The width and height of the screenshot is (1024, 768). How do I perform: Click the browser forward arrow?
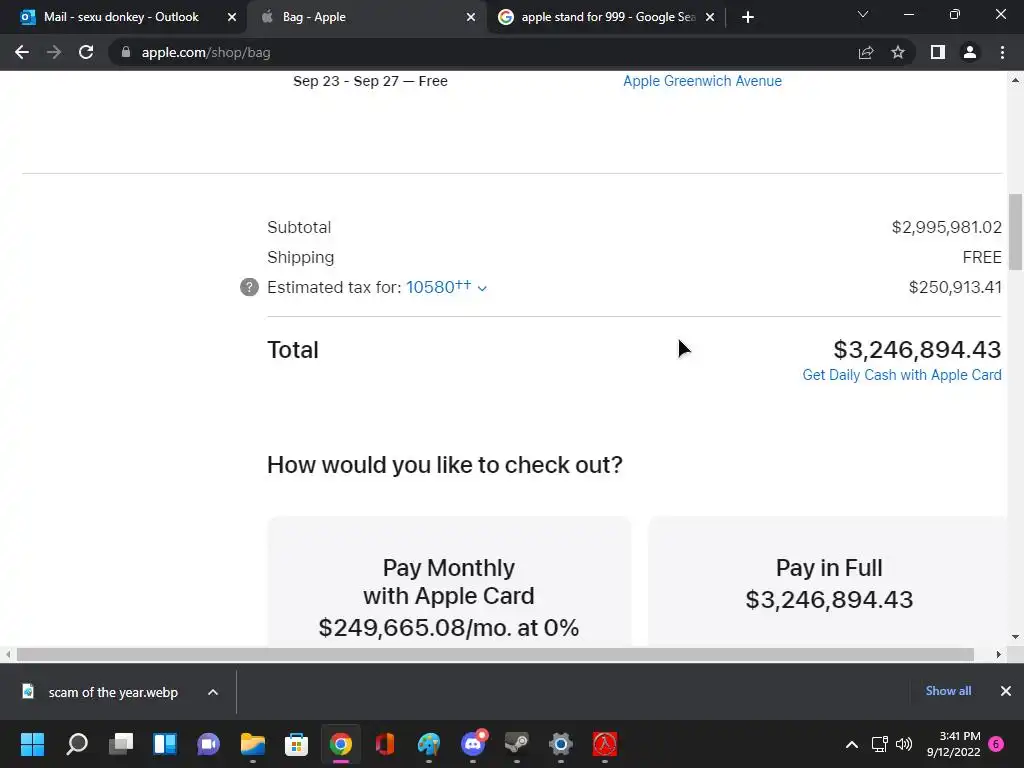click(x=54, y=52)
